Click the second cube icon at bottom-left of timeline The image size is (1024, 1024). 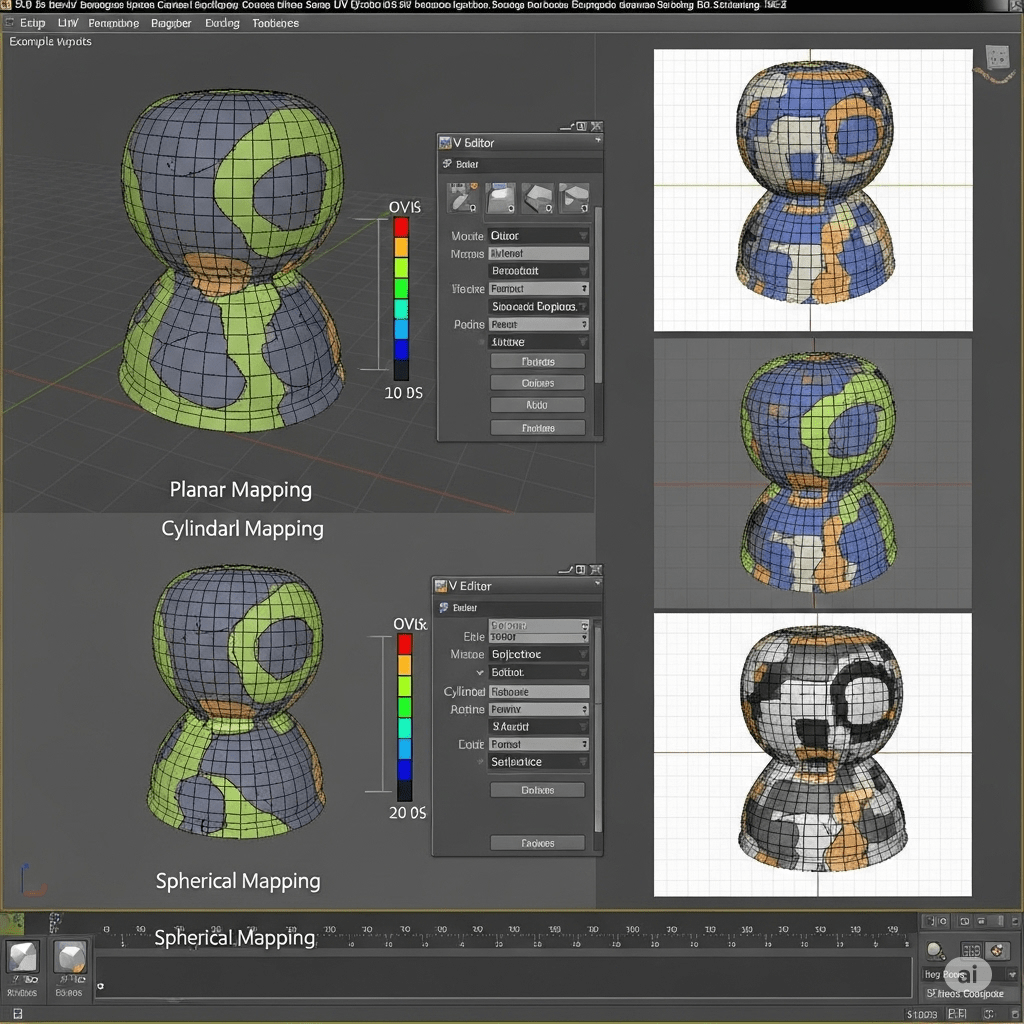click(69, 958)
